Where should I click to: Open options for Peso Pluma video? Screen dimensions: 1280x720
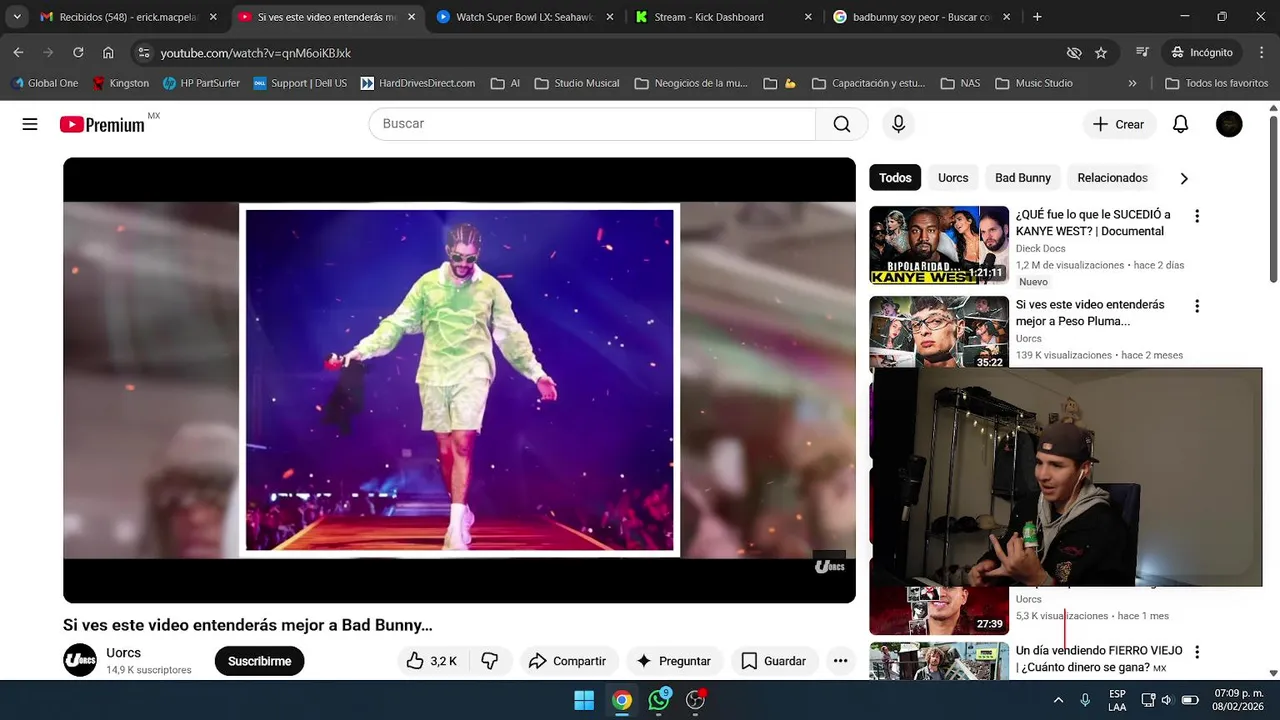(x=1197, y=306)
